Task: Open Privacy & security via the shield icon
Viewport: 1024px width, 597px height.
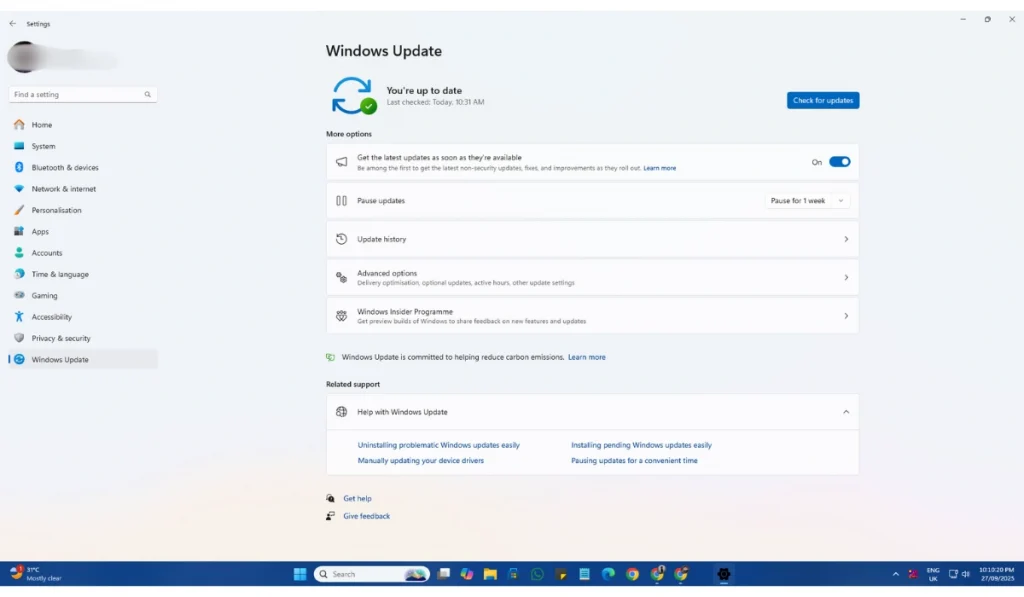Action: pos(21,338)
